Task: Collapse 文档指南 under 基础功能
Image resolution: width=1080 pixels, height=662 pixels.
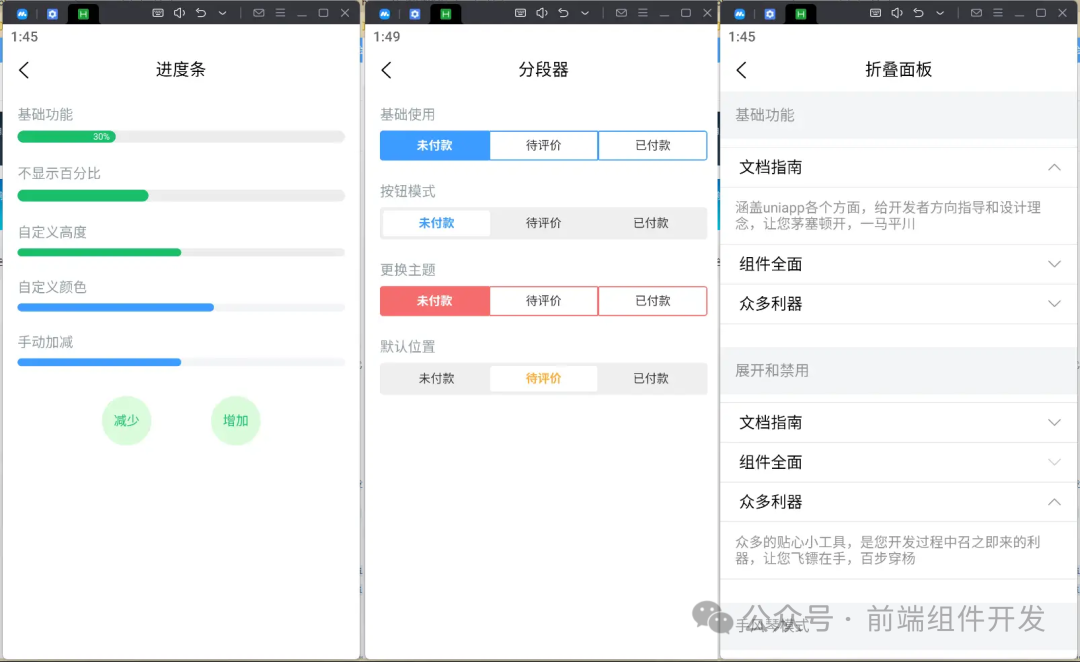Action: [899, 167]
